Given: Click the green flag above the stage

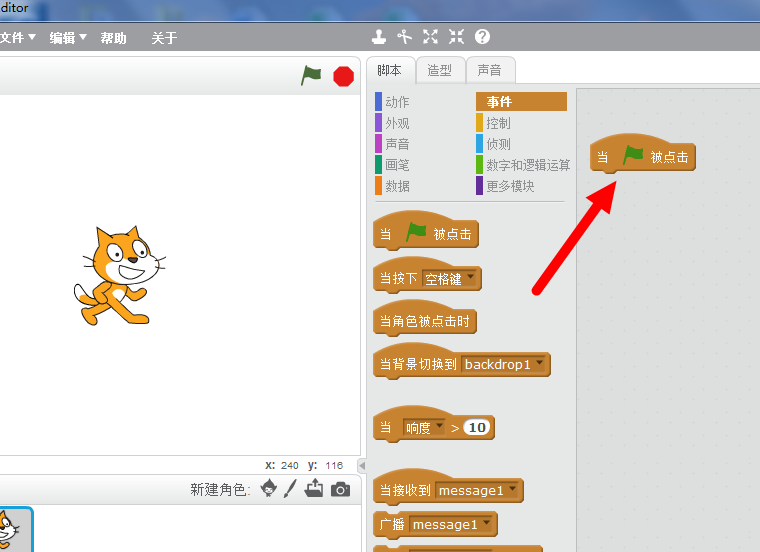Looking at the screenshot, I should [311, 76].
